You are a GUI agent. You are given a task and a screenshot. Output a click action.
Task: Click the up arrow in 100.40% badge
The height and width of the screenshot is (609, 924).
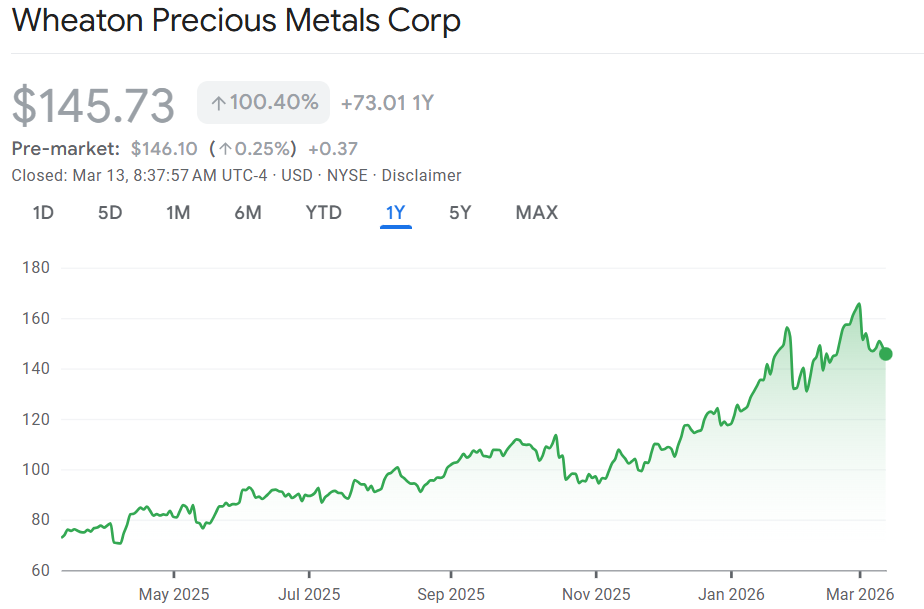(219, 102)
